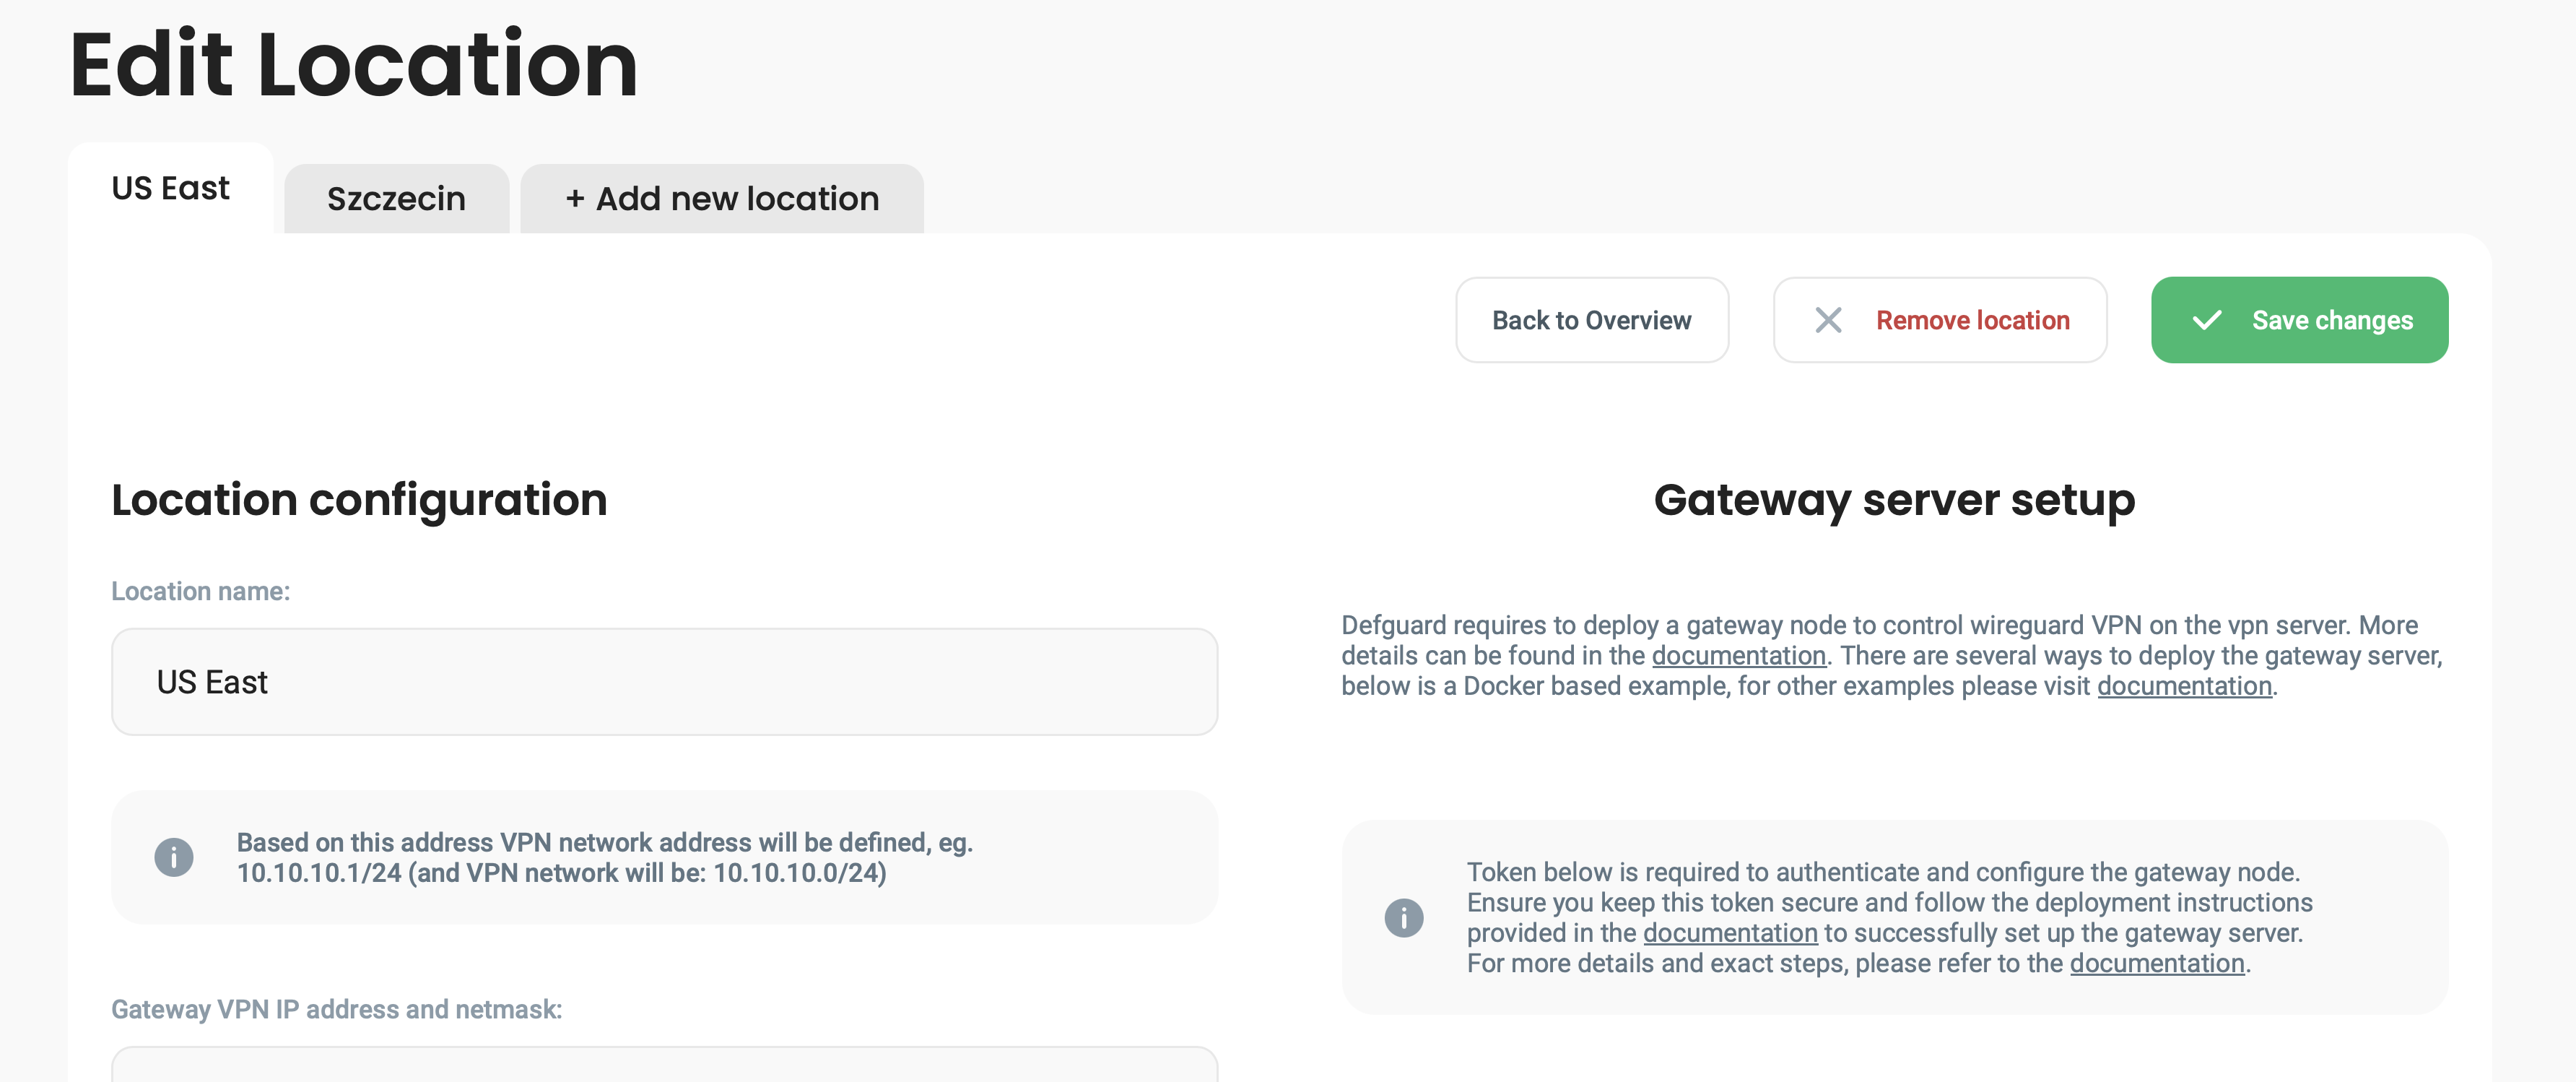This screenshot has width=2576, height=1082.
Task: Click the X icon on Remove location
Action: [x=1828, y=320]
